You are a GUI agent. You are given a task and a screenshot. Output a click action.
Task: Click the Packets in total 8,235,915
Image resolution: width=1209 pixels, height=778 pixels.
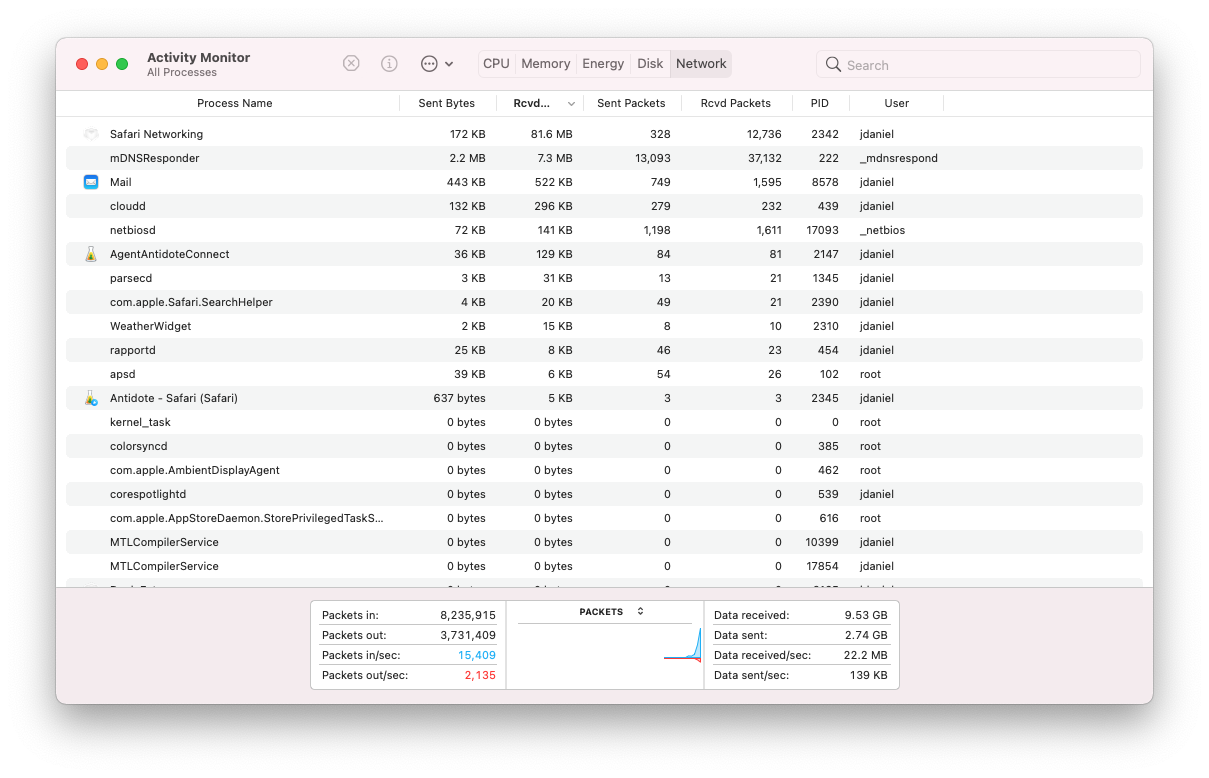[468, 615]
